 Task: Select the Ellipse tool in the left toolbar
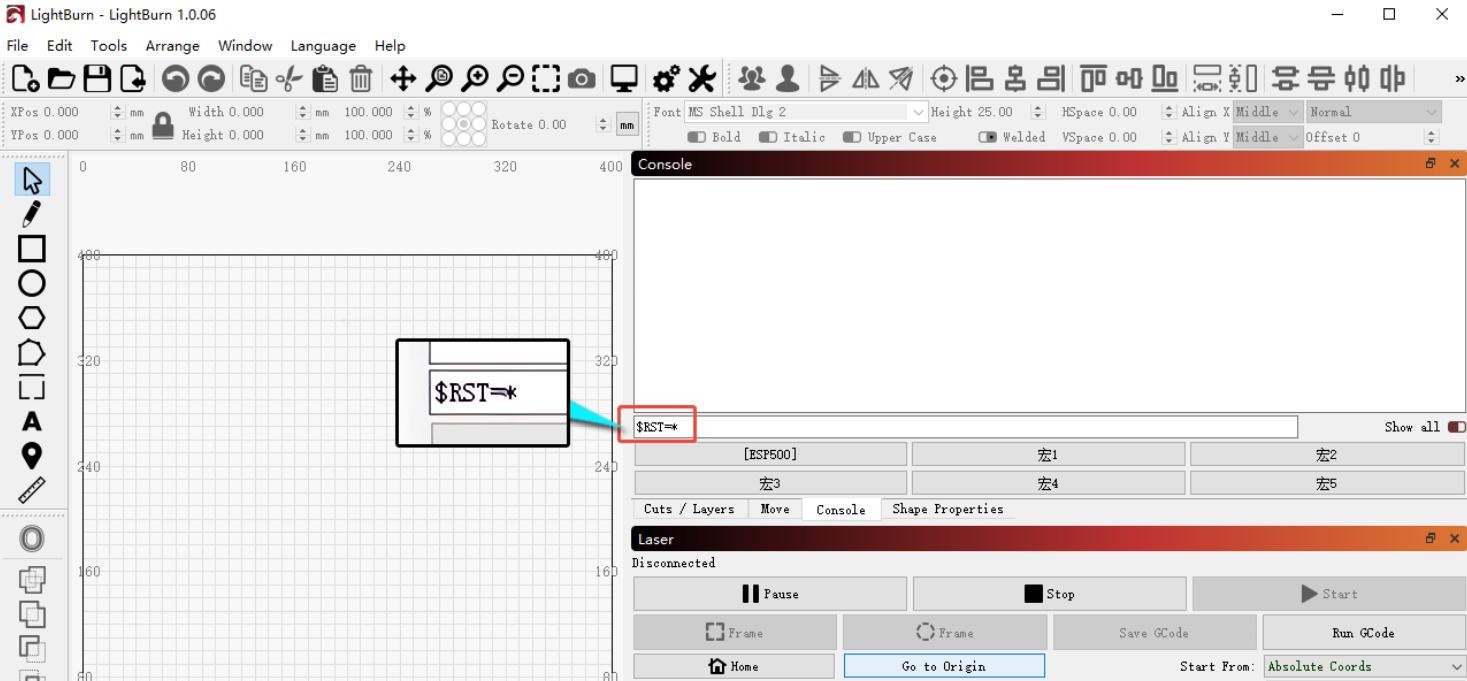pos(32,283)
